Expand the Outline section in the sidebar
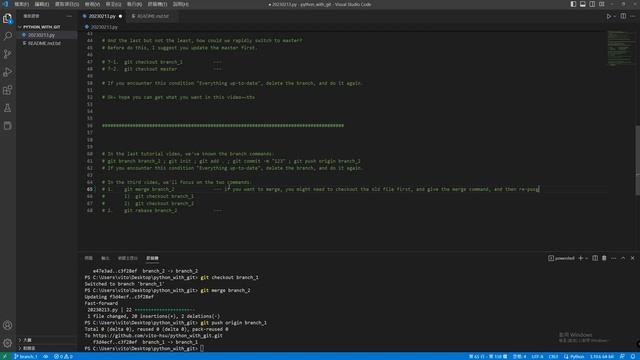The width and height of the screenshot is (640, 360). coord(27,340)
